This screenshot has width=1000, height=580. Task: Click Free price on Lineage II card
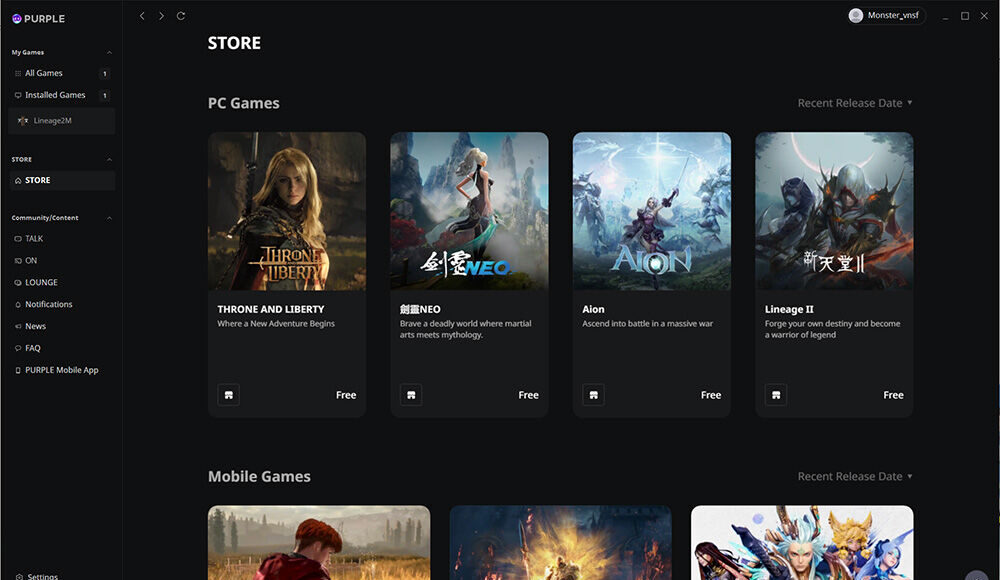pyautogui.click(x=893, y=395)
